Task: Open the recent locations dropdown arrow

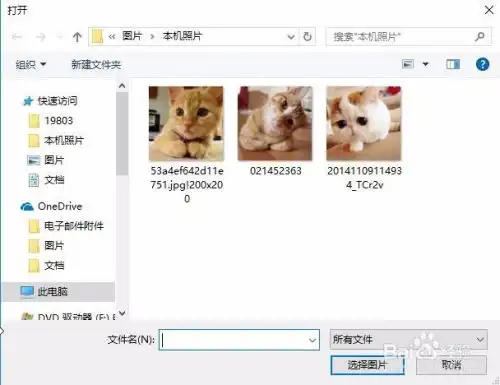Action: pyautogui.click(x=59, y=37)
